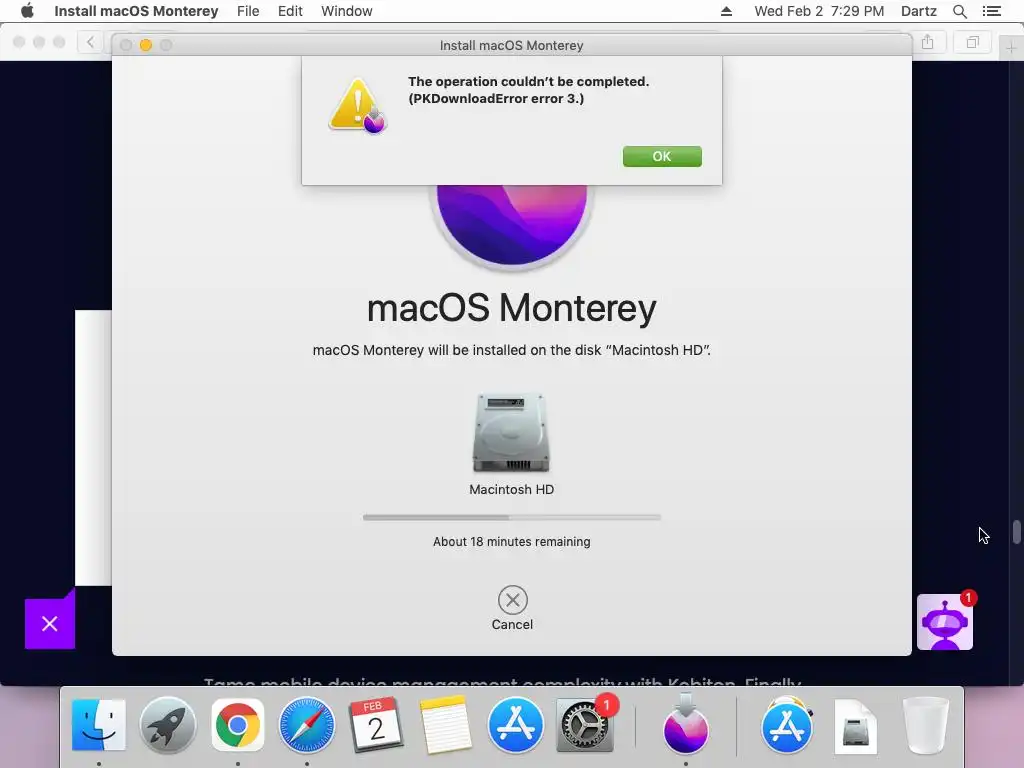Open the Edit menu
The width and height of the screenshot is (1024, 768).
pyautogui.click(x=290, y=11)
